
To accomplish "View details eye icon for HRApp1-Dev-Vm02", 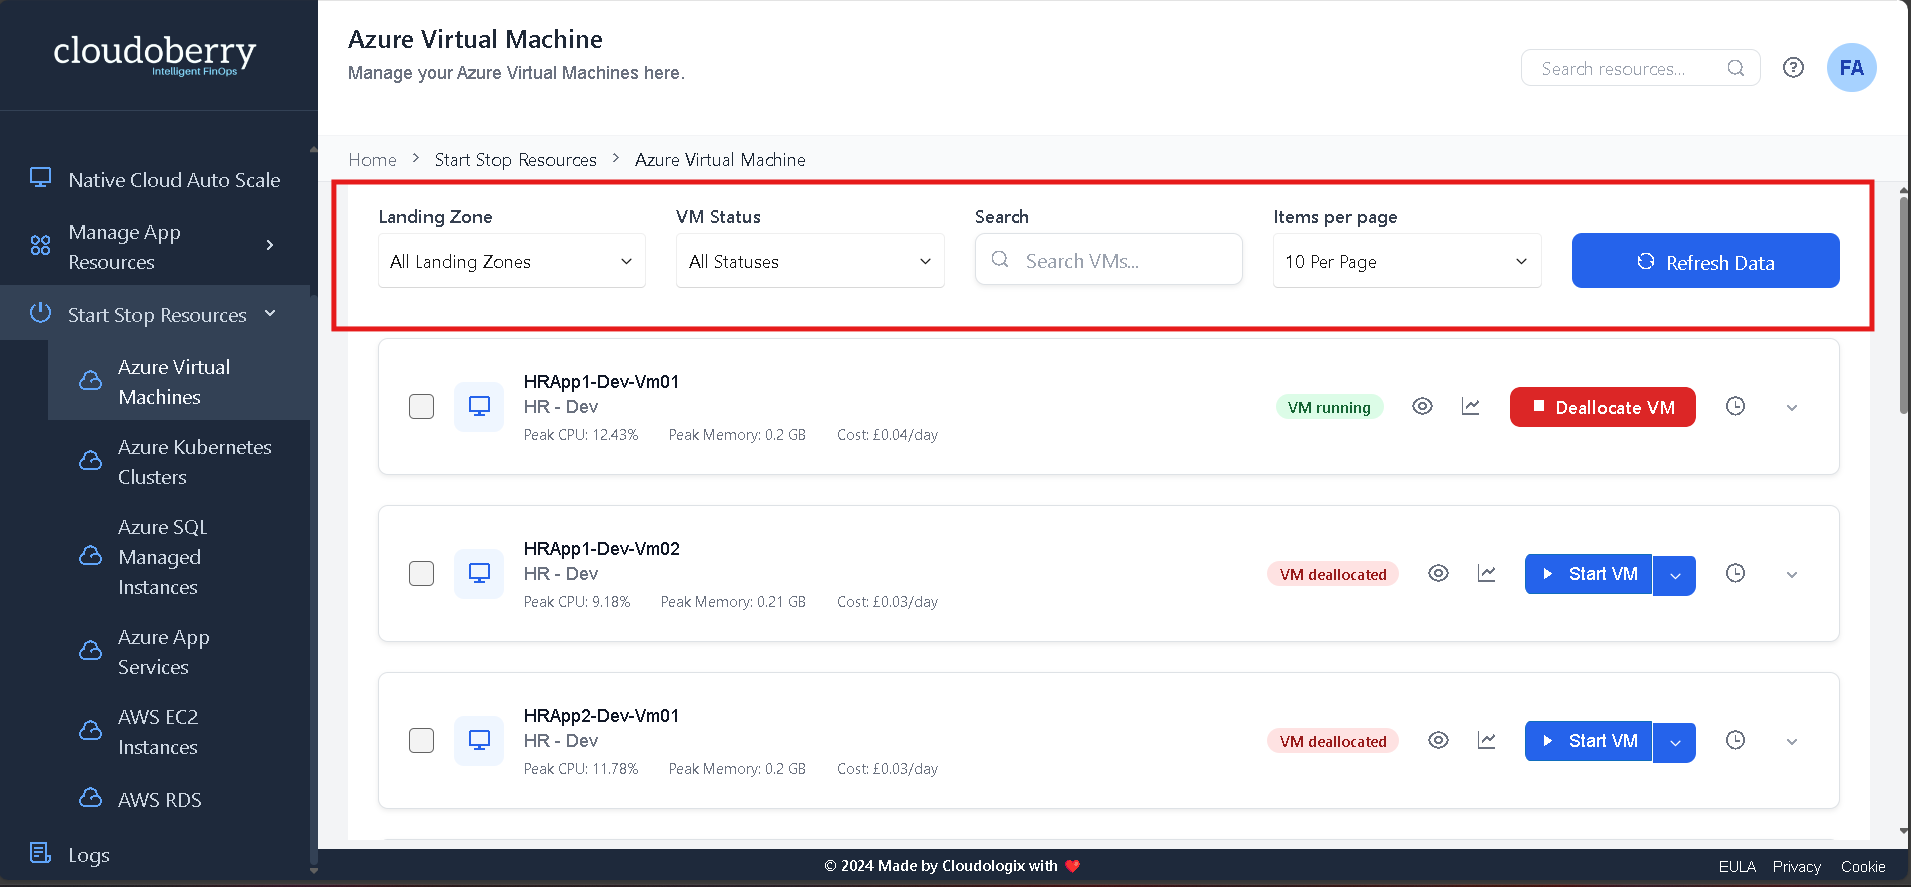I will pos(1438,573).
